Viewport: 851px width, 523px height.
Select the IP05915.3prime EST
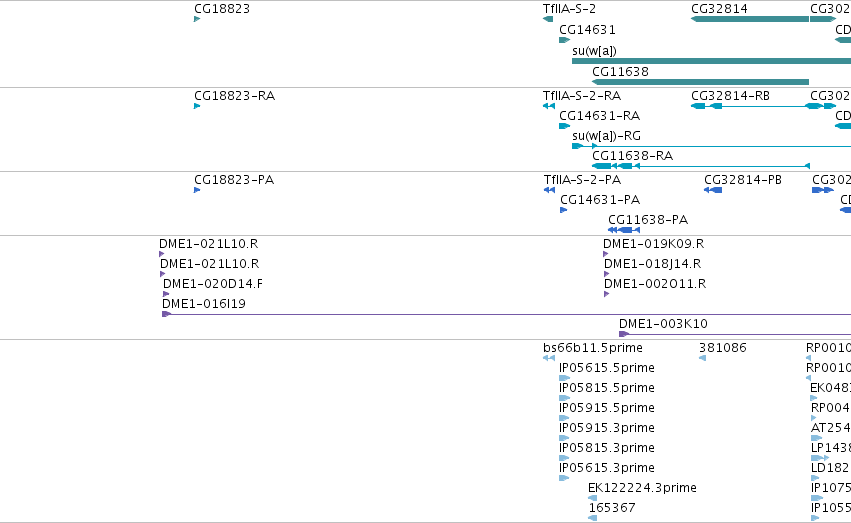coord(564,438)
